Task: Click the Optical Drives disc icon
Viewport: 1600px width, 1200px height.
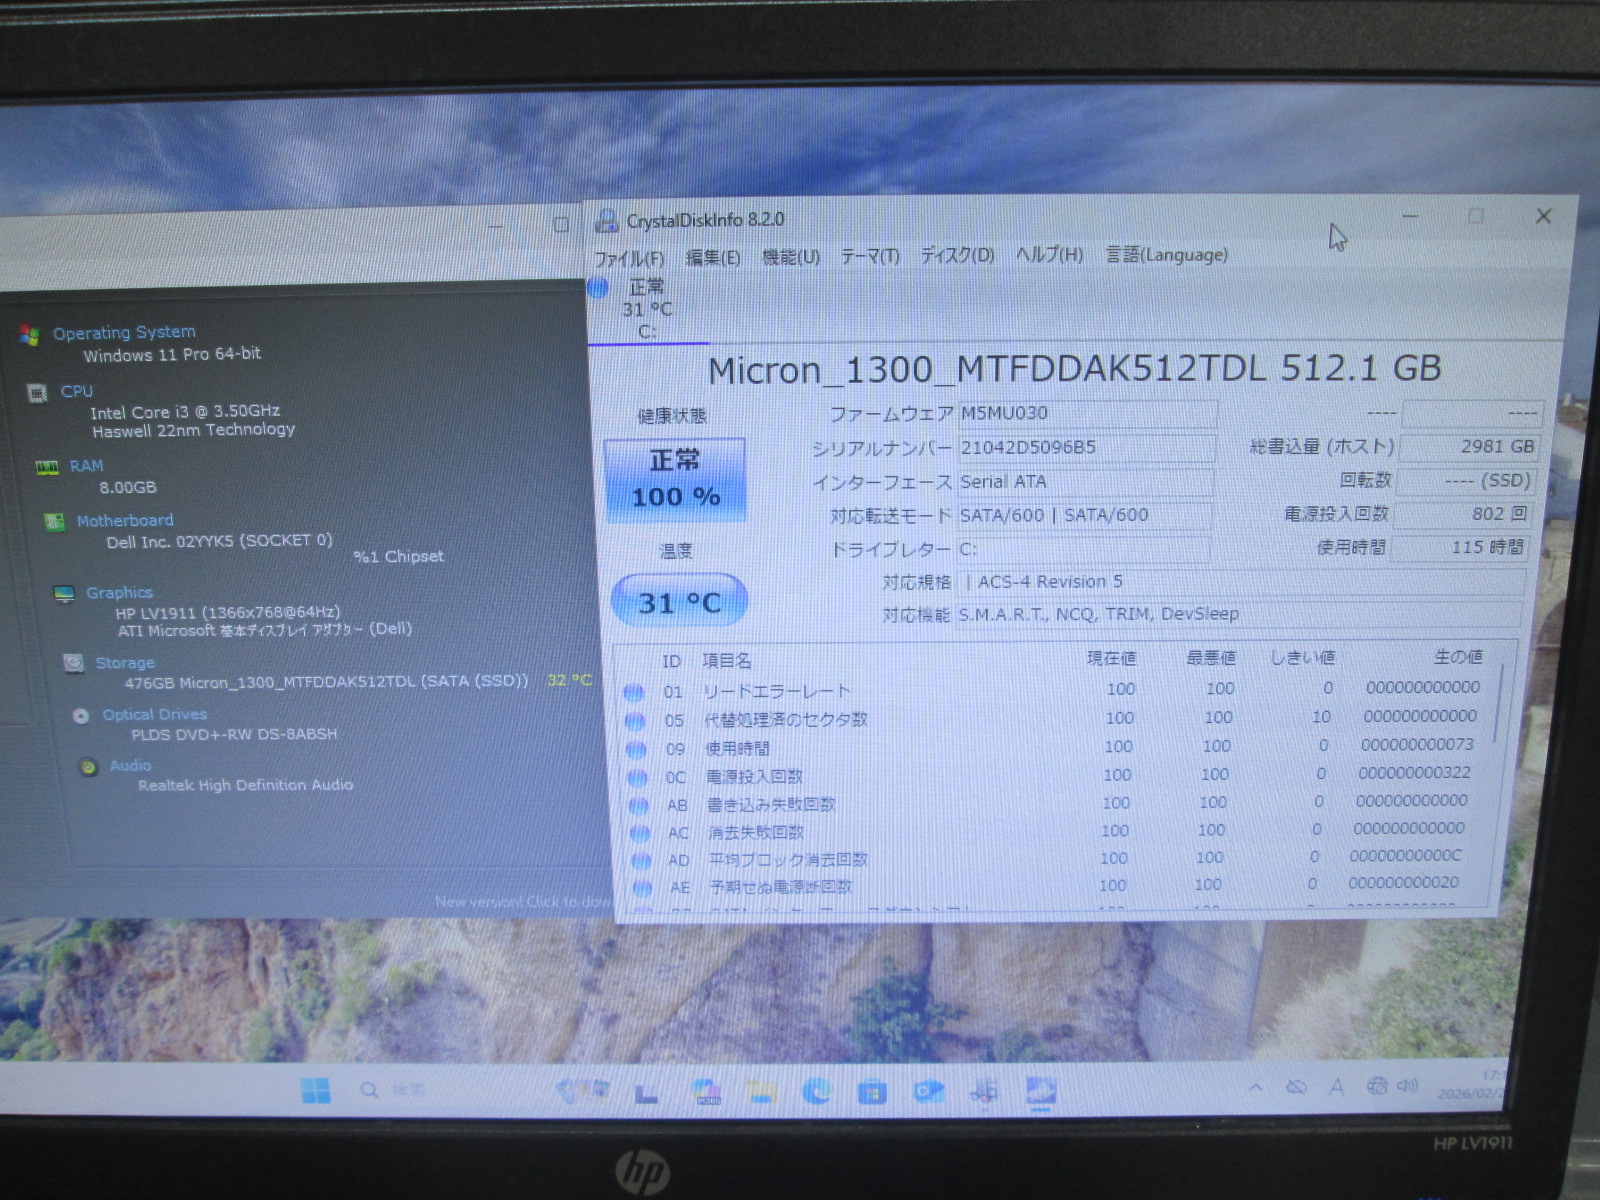Action: coord(81,716)
